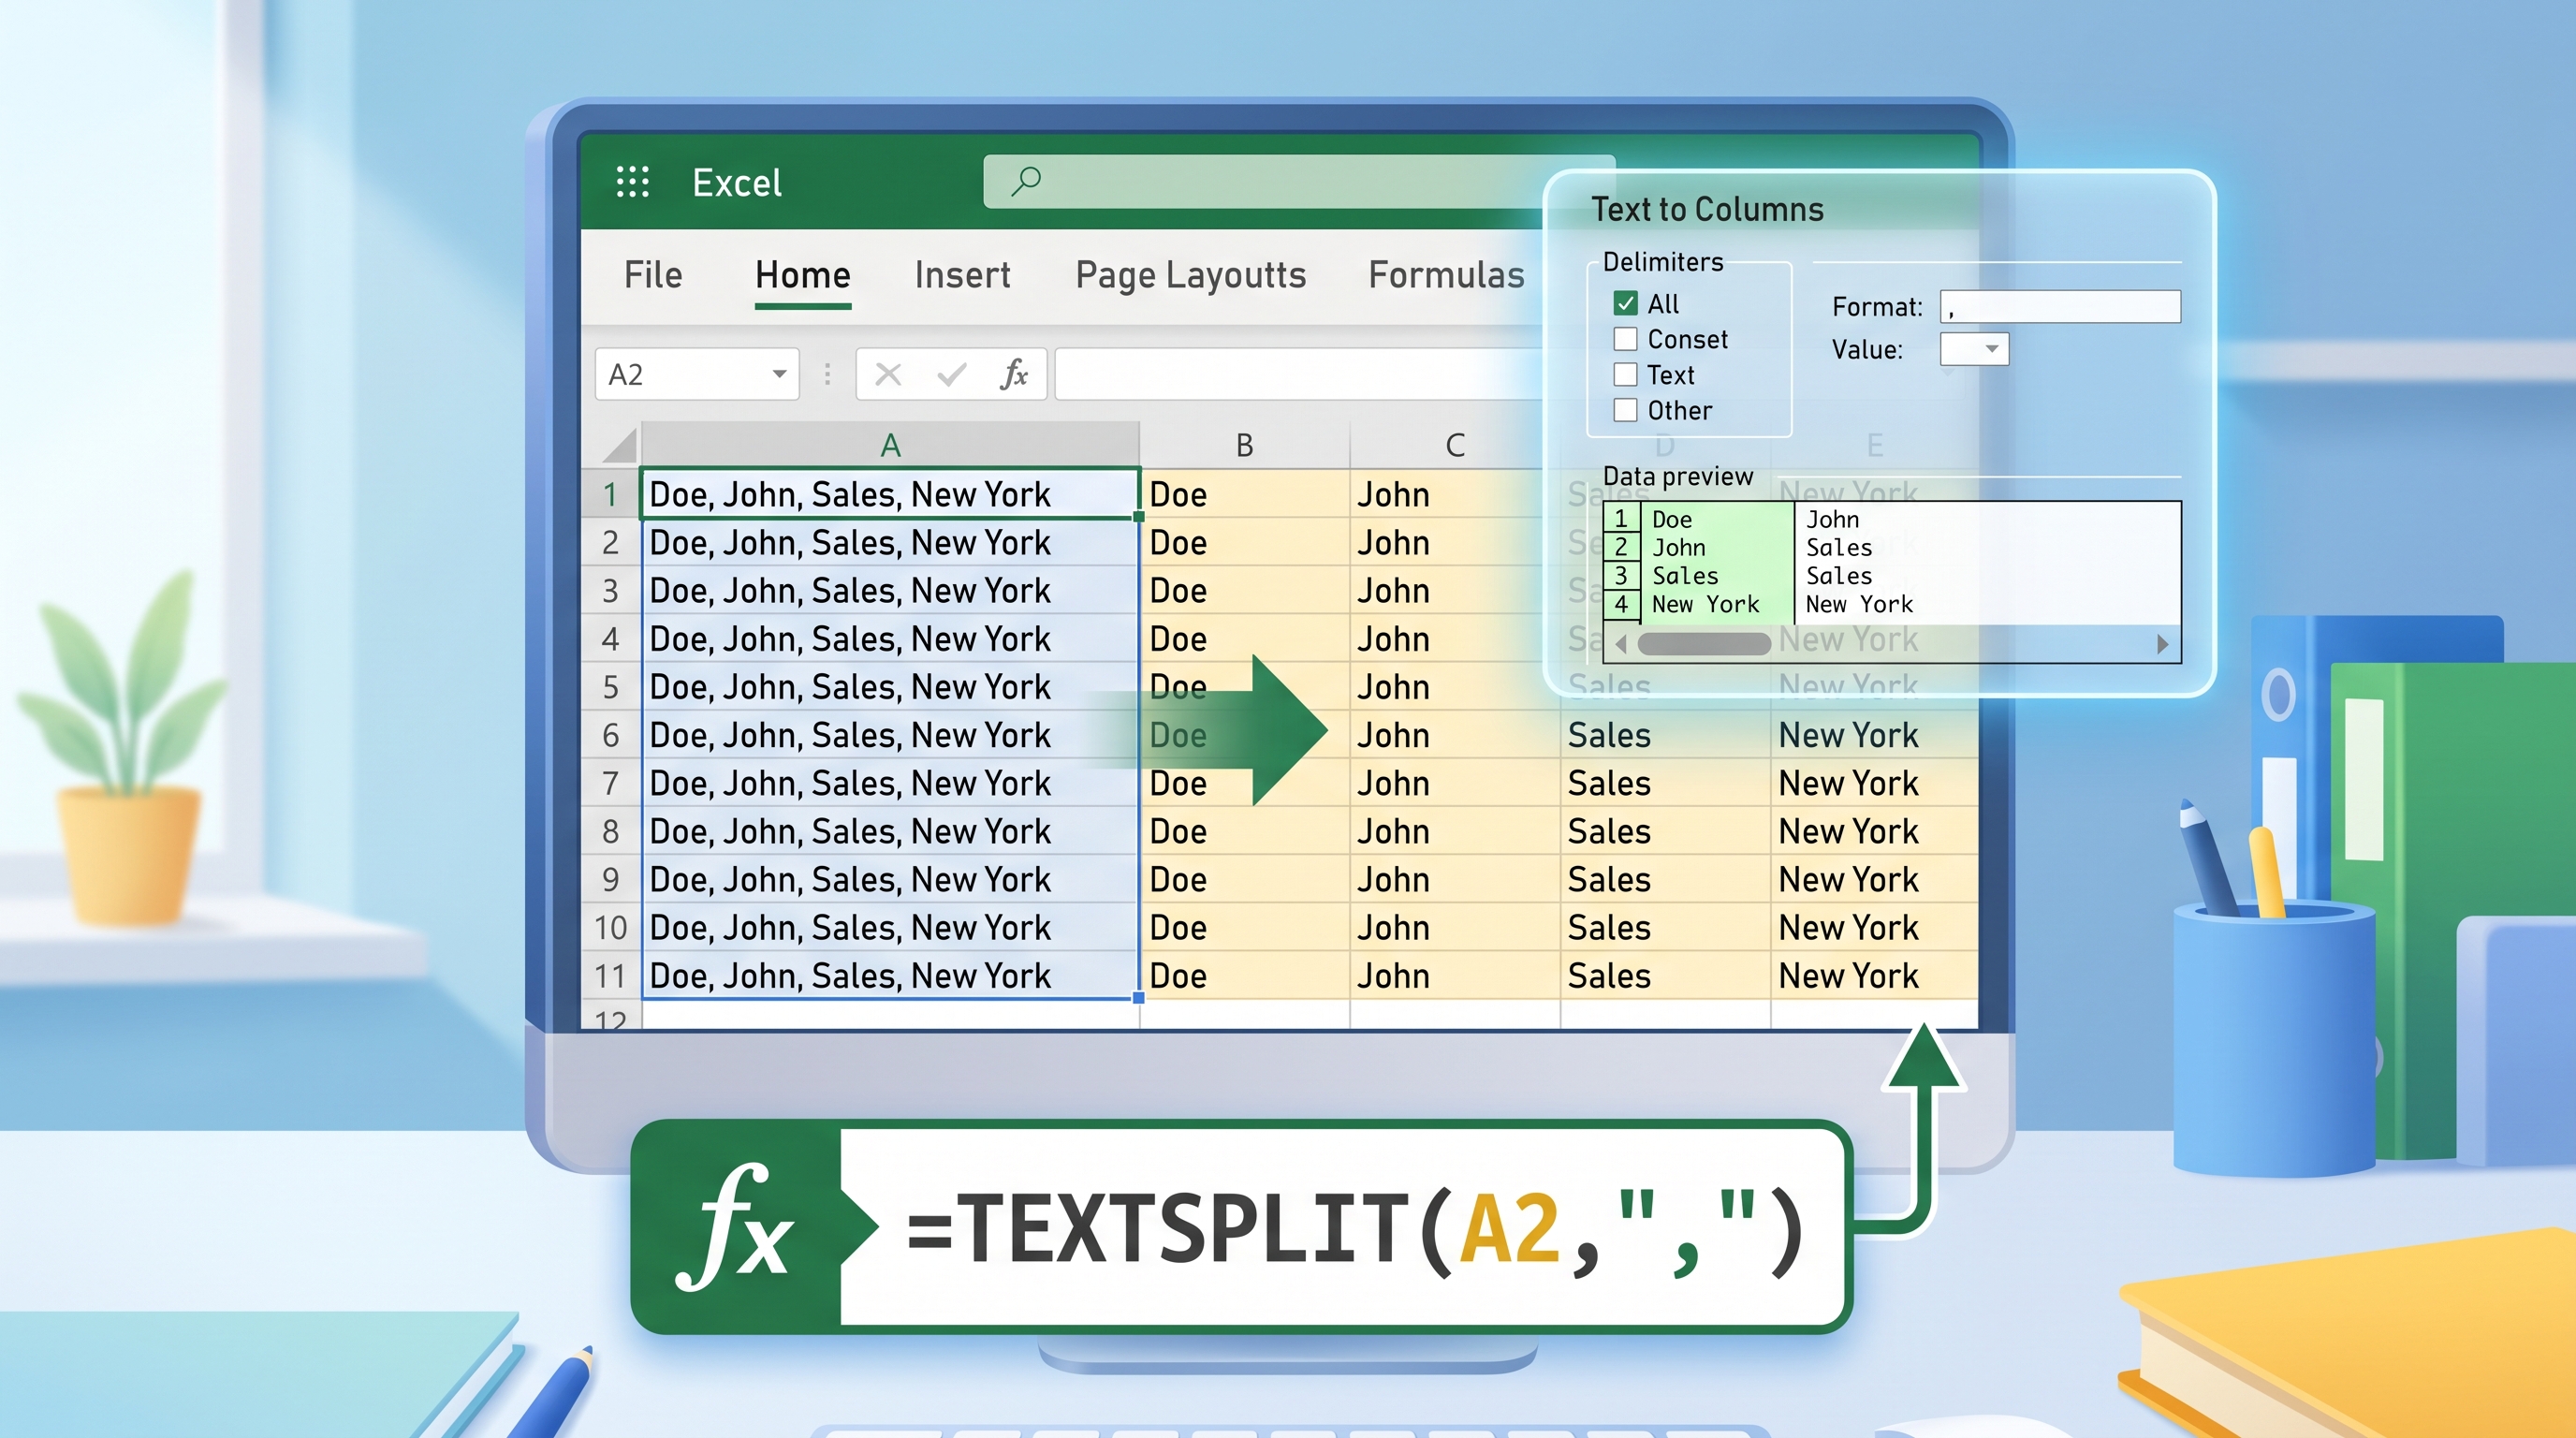Switch to the Home tab

click(x=803, y=275)
